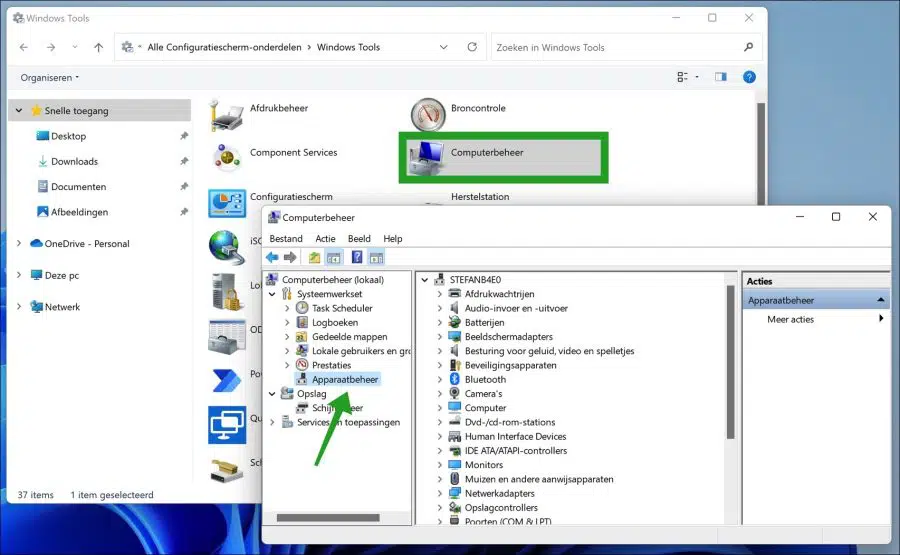
Task: Click the Show/Hide action pane toolbar icon
Action: coord(377,258)
